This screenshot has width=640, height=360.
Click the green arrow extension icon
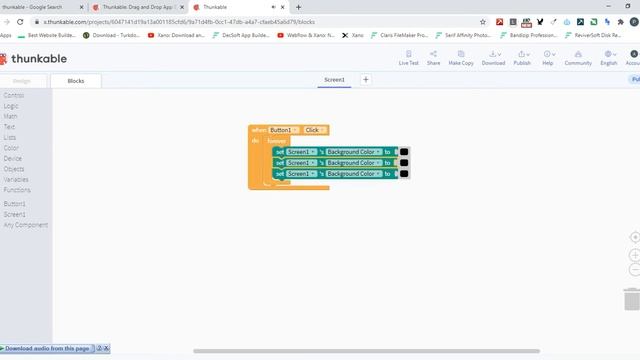click(594, 22)
